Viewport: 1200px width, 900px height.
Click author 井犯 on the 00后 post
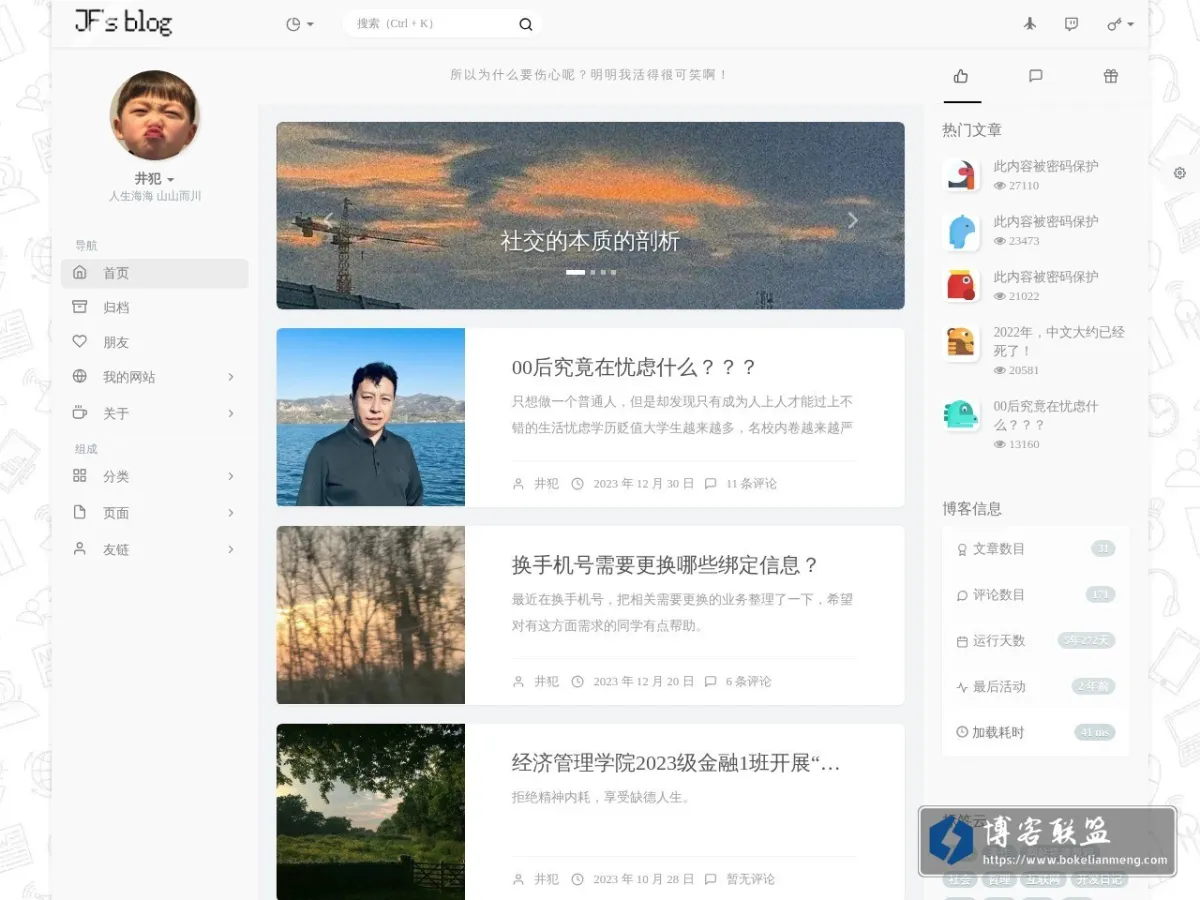(546, 483)
